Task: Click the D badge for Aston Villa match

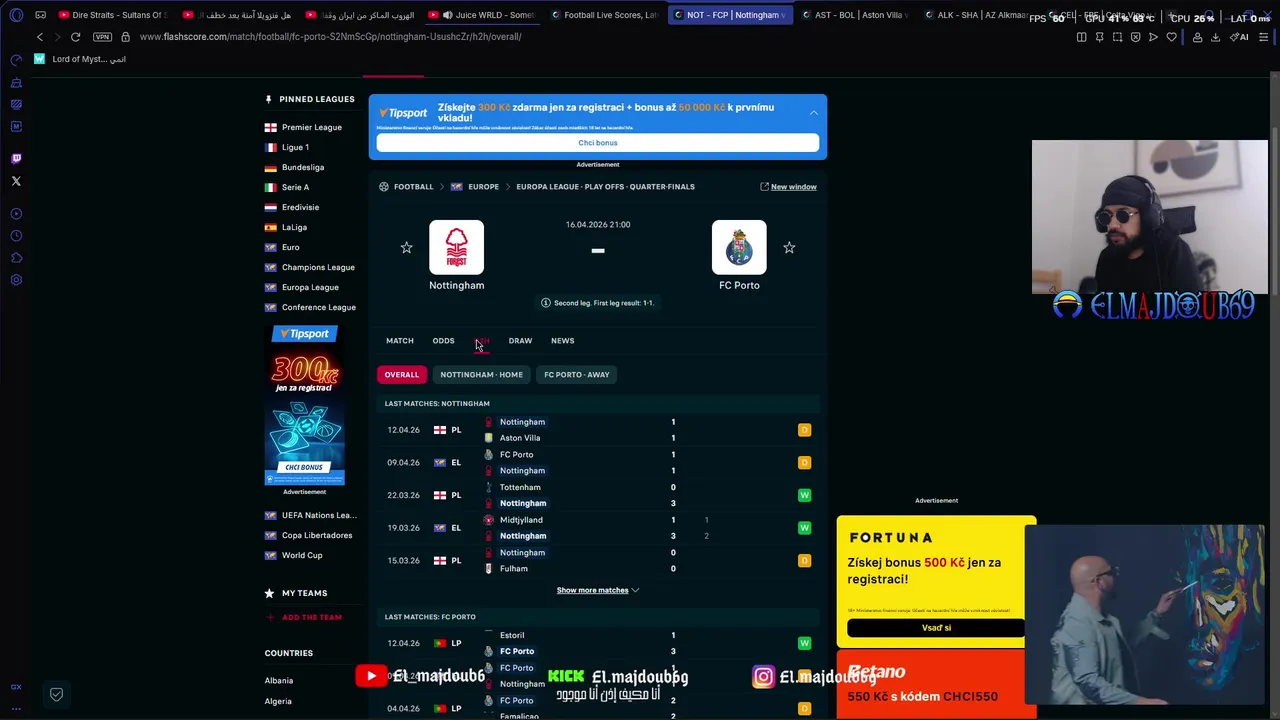Action: pyautogui.click(x=804, y=430)
